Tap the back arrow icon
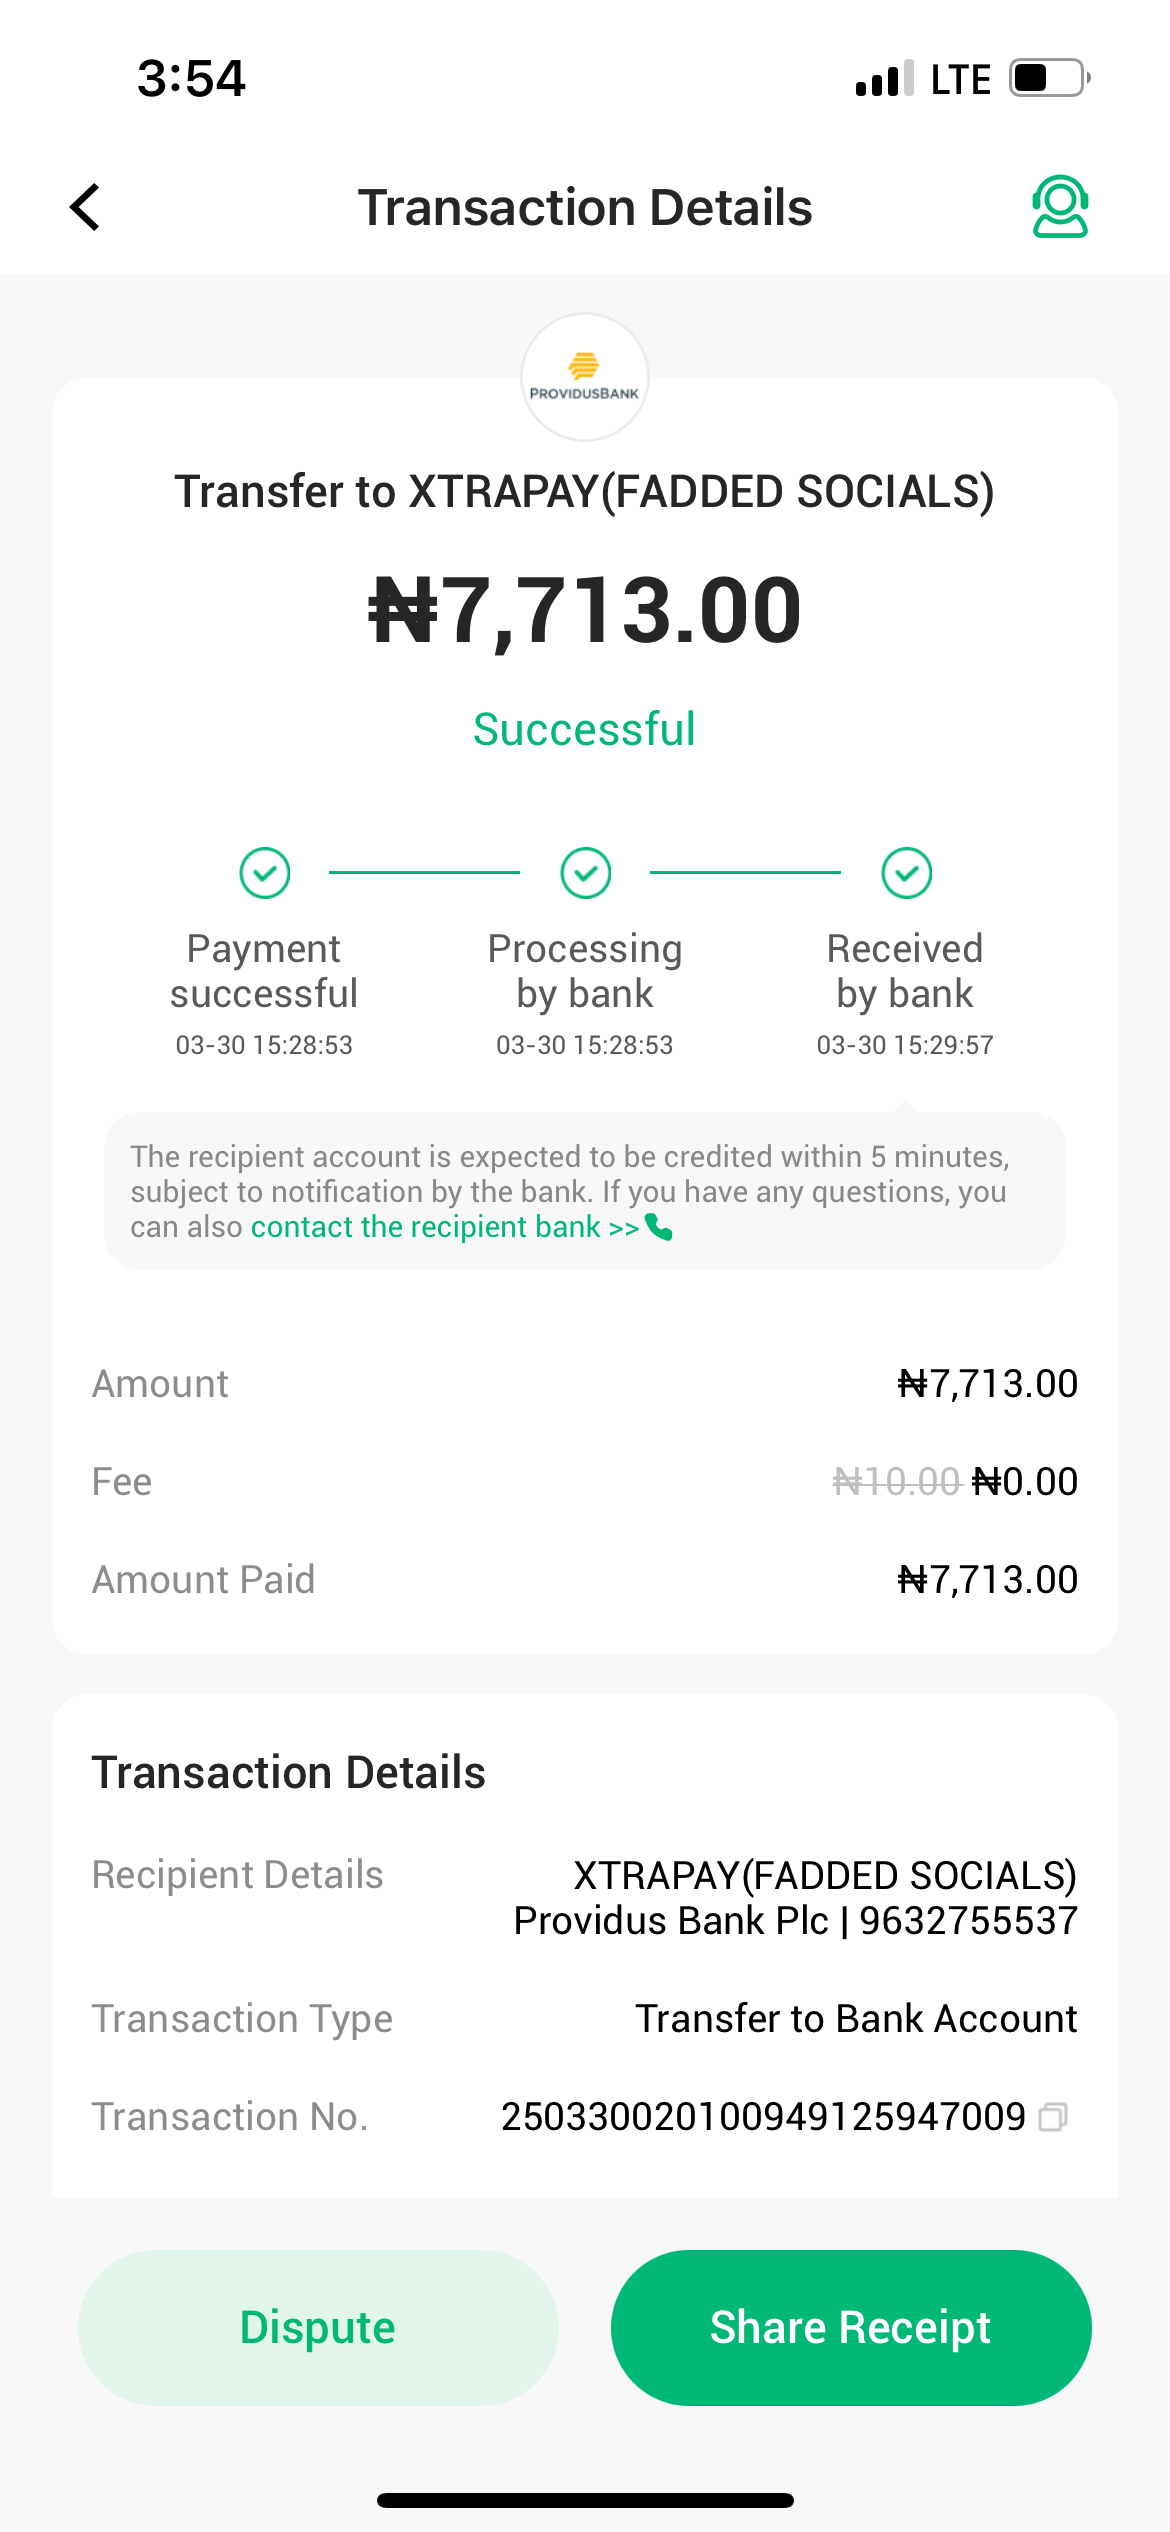Image resolution: width=1170 pixels, height=2532 pixels. click(86, 207)
